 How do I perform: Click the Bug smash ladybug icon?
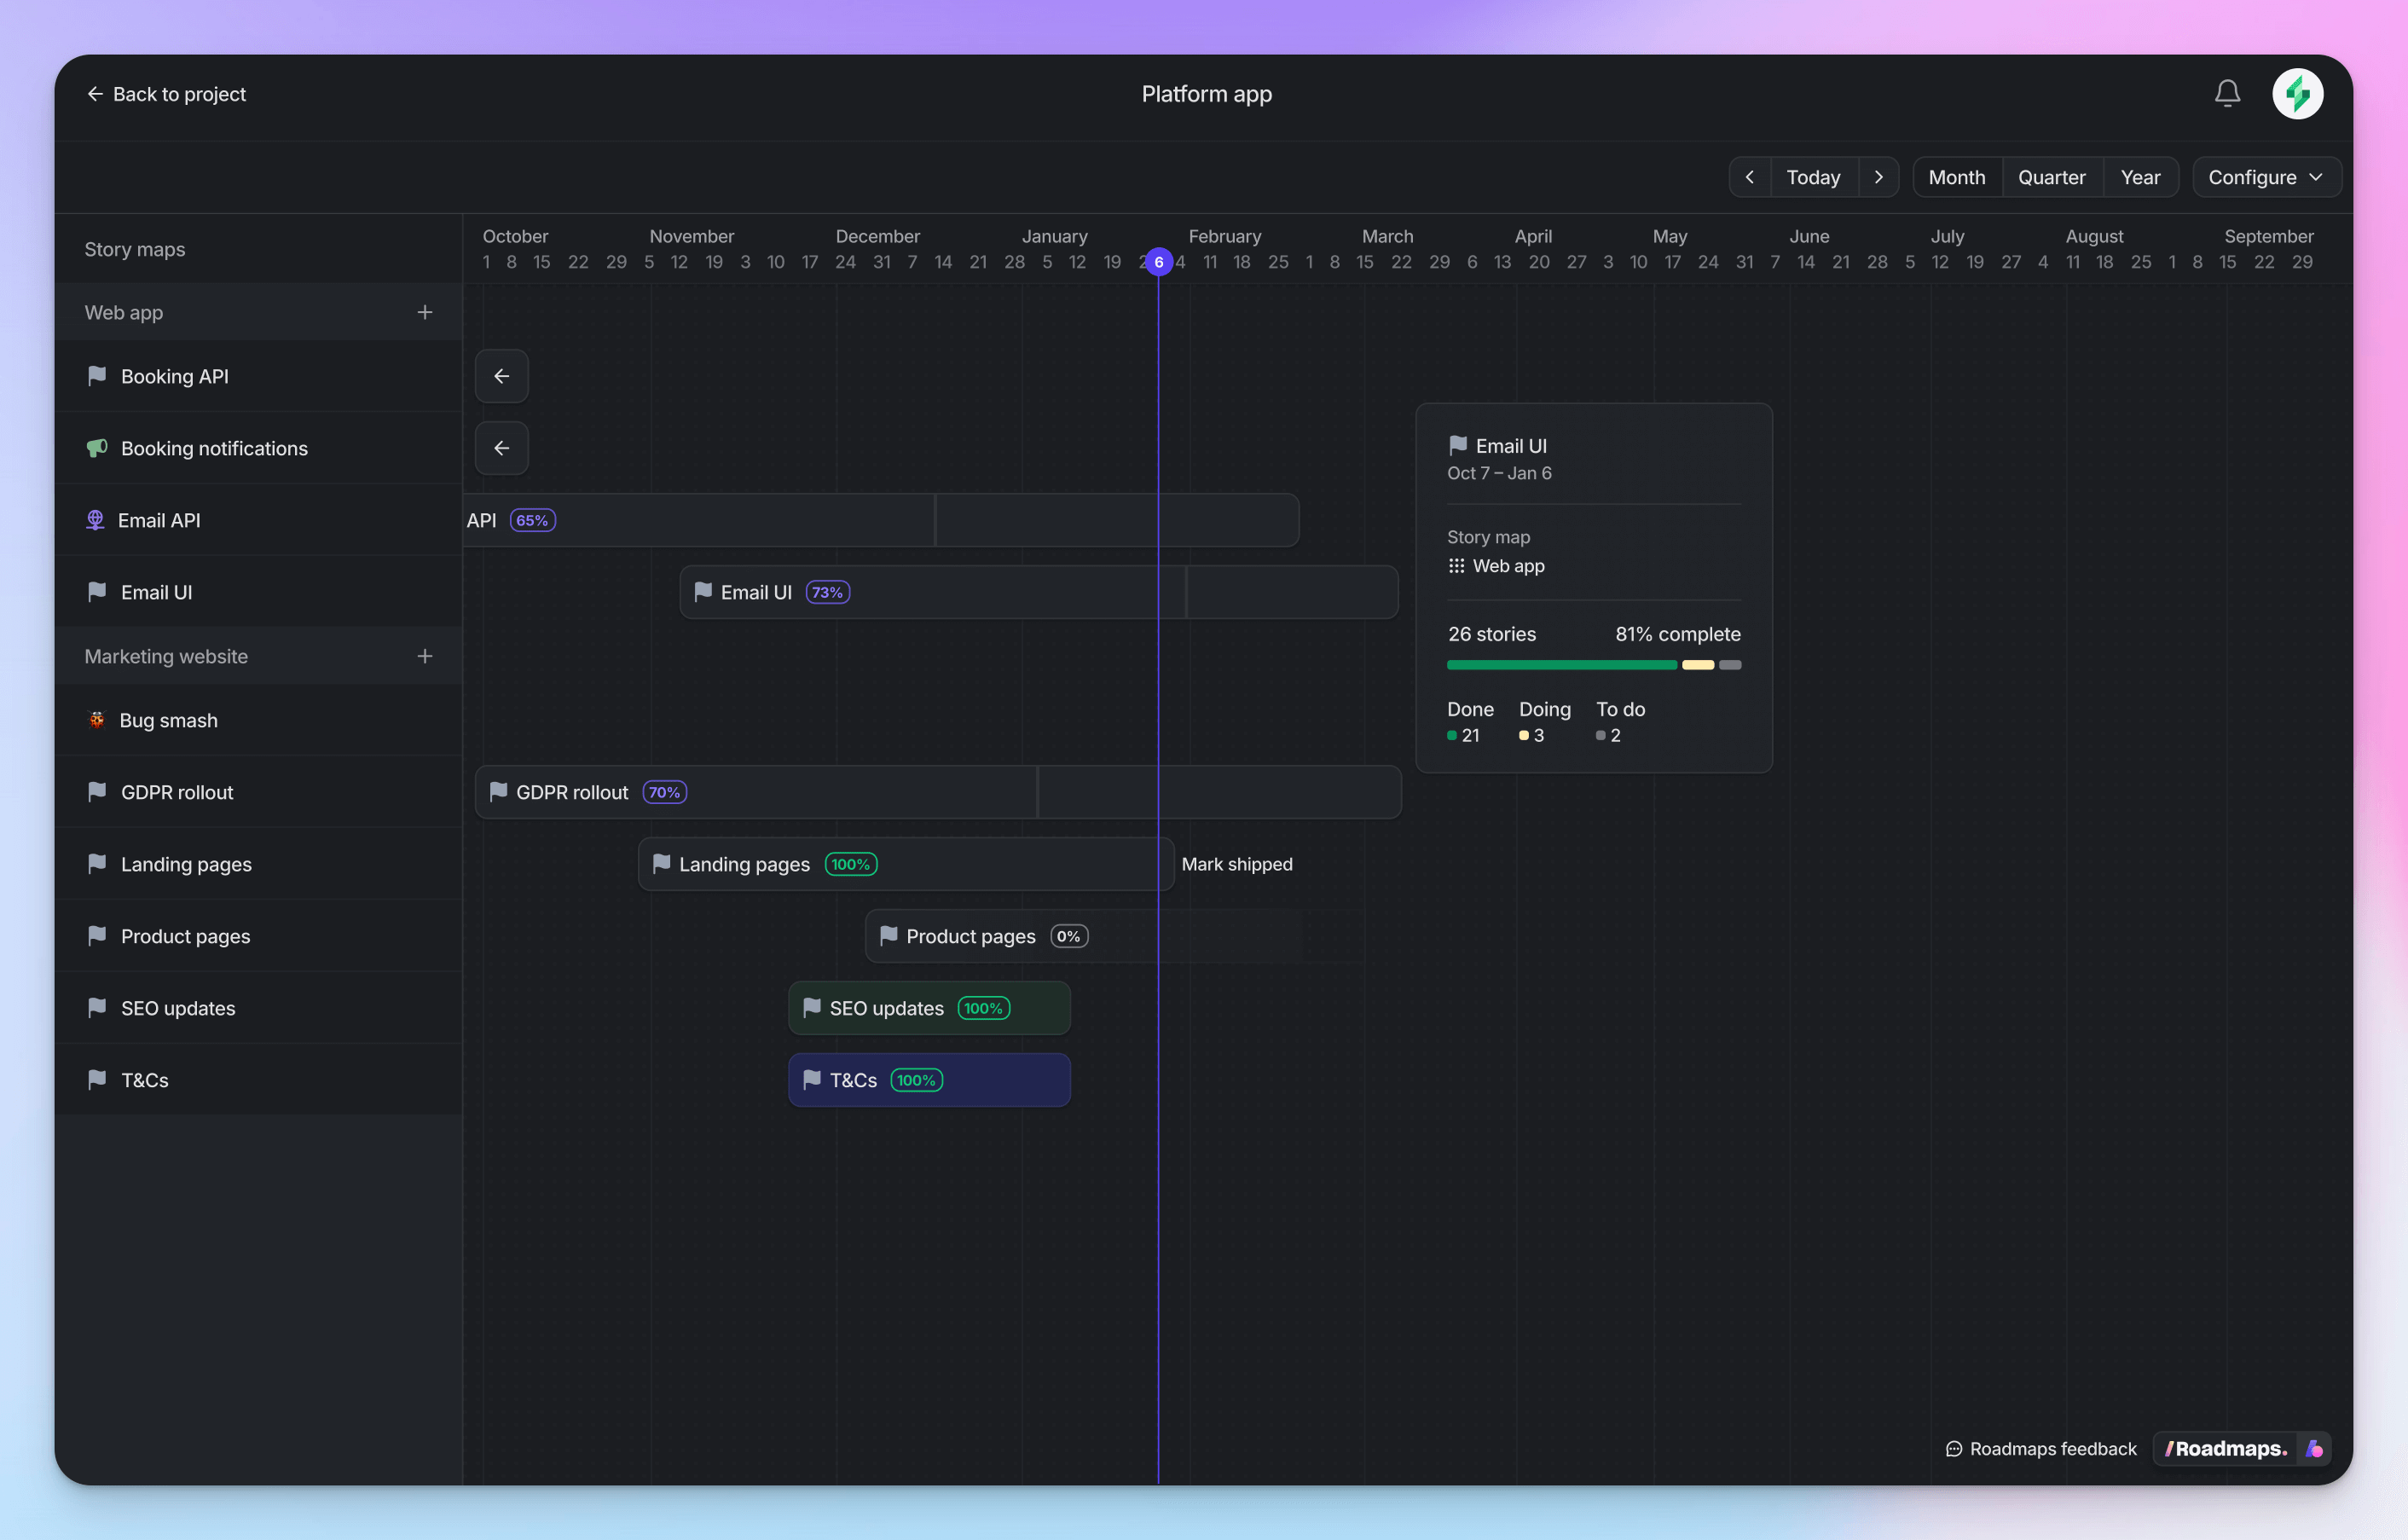point(96,720)
